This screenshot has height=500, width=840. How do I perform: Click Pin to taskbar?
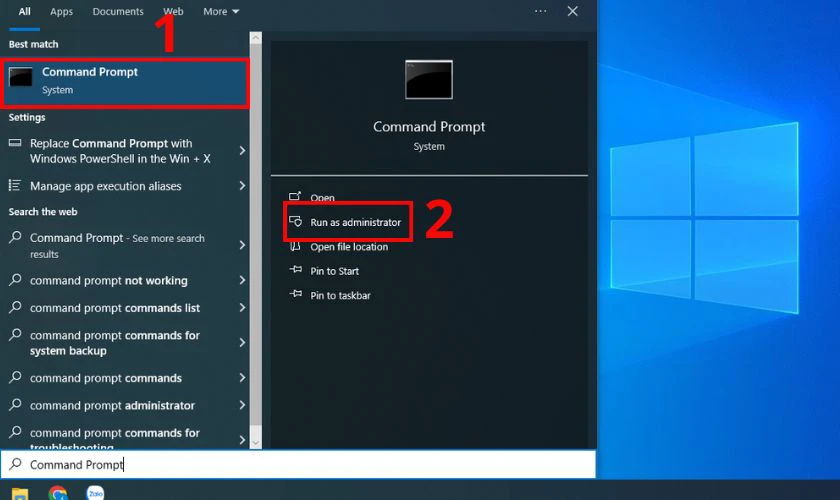[340, 295]
